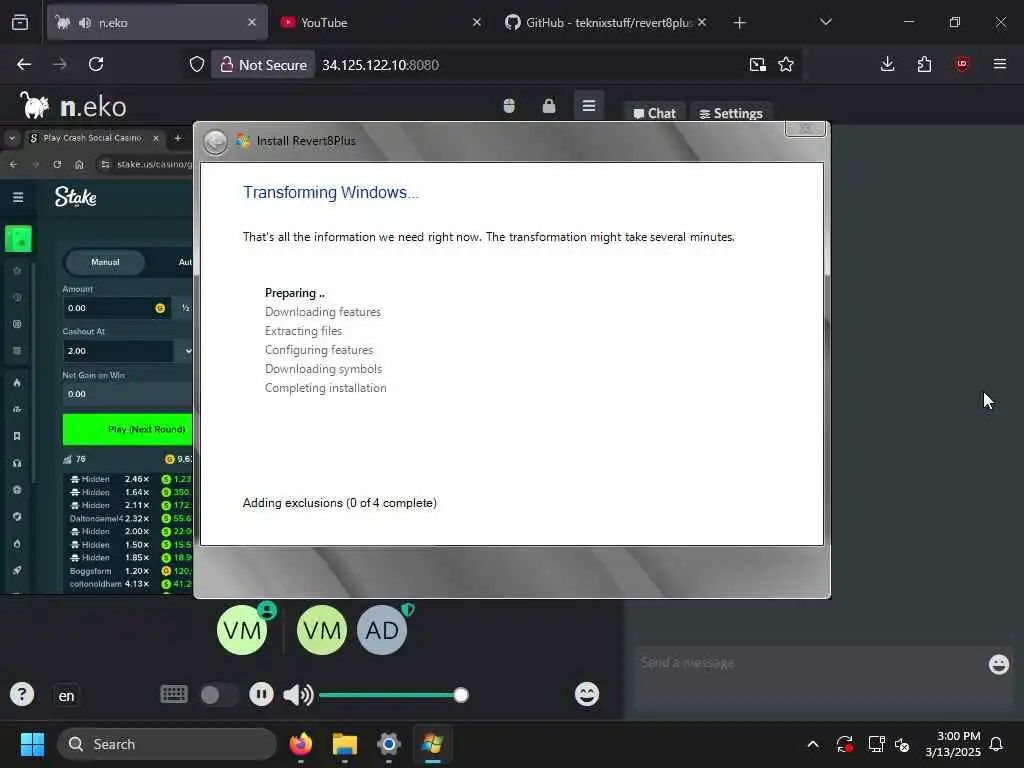Go back in Firefox history
Image resolution: width=1024 pixels, height=768 pixels.
pyautogui.click(x=24, y=64)
